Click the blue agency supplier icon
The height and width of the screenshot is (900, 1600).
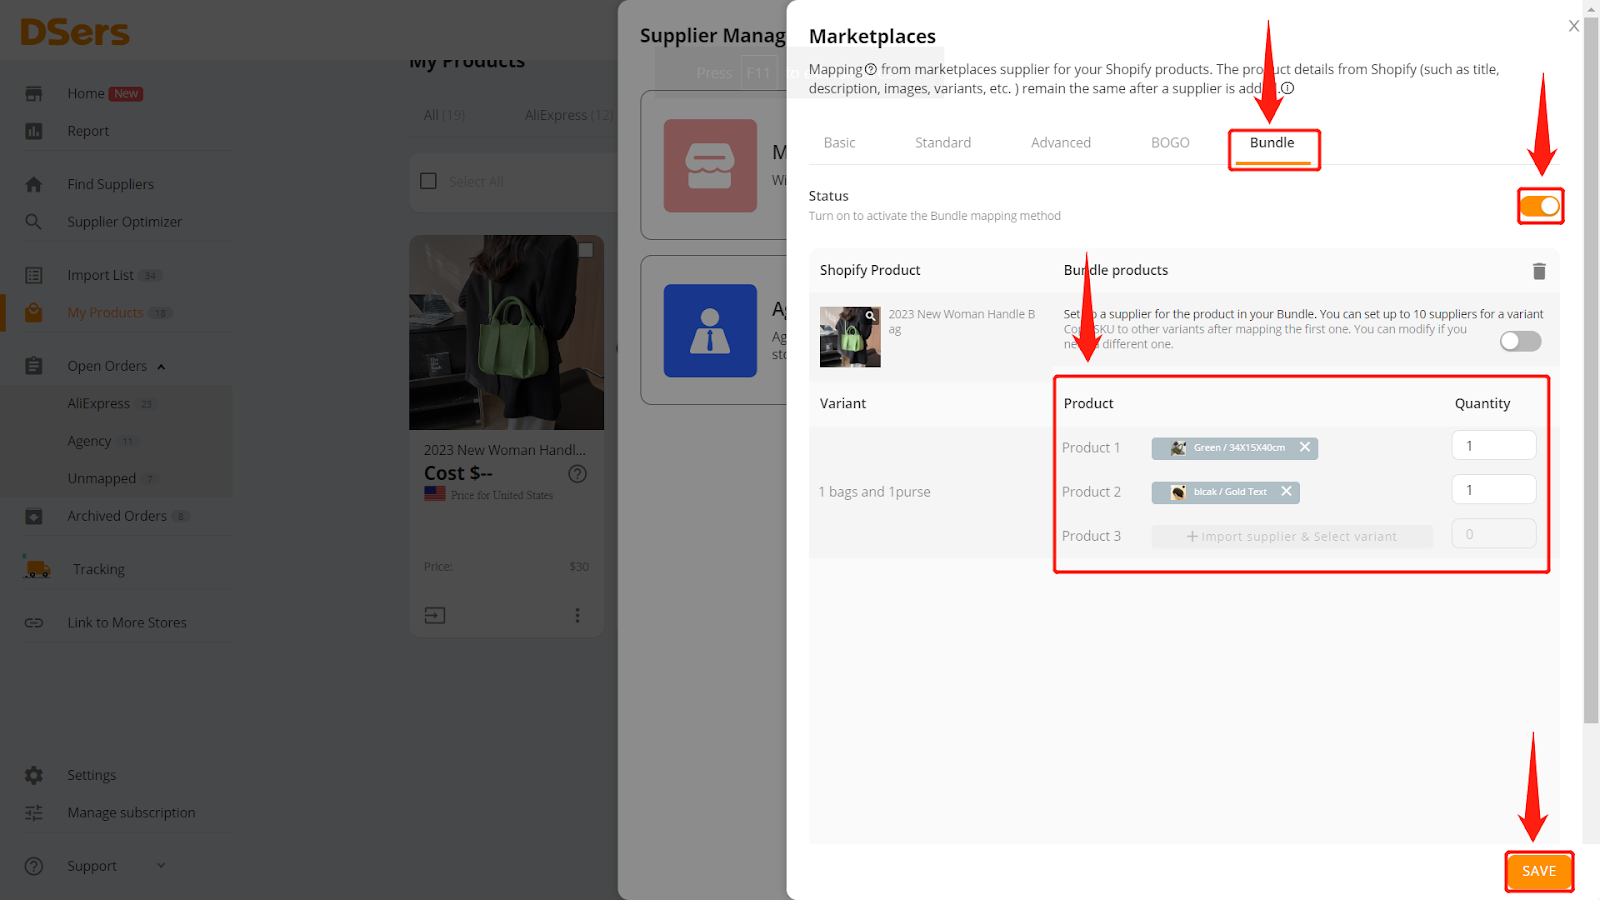tap(710, 331)
